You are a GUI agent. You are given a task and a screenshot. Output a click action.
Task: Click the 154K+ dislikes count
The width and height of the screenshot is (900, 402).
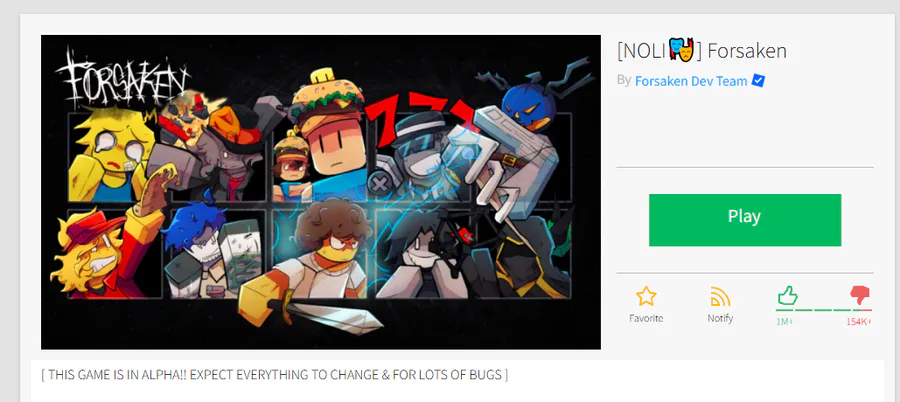click(x=859, y=322)
